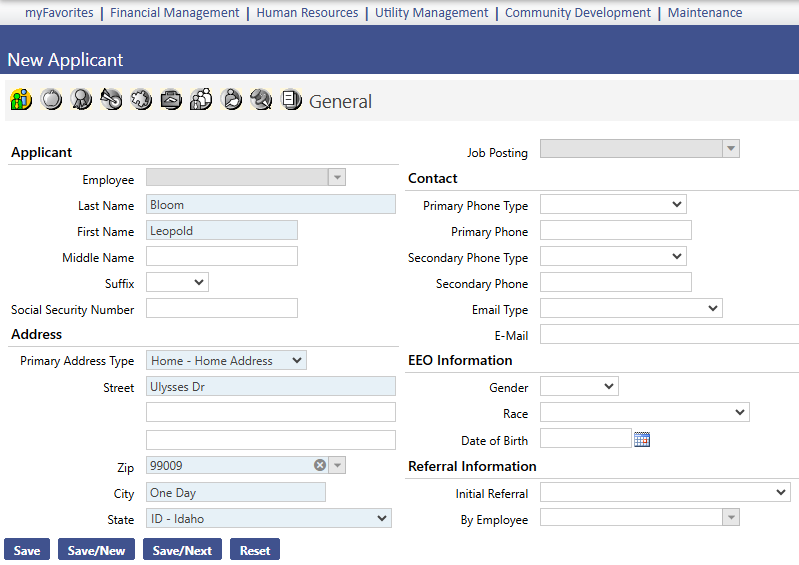This screenshot has height=565, width=799.
Task: Expand the State dropdown showing Idaho
Action: coord(269,518)
